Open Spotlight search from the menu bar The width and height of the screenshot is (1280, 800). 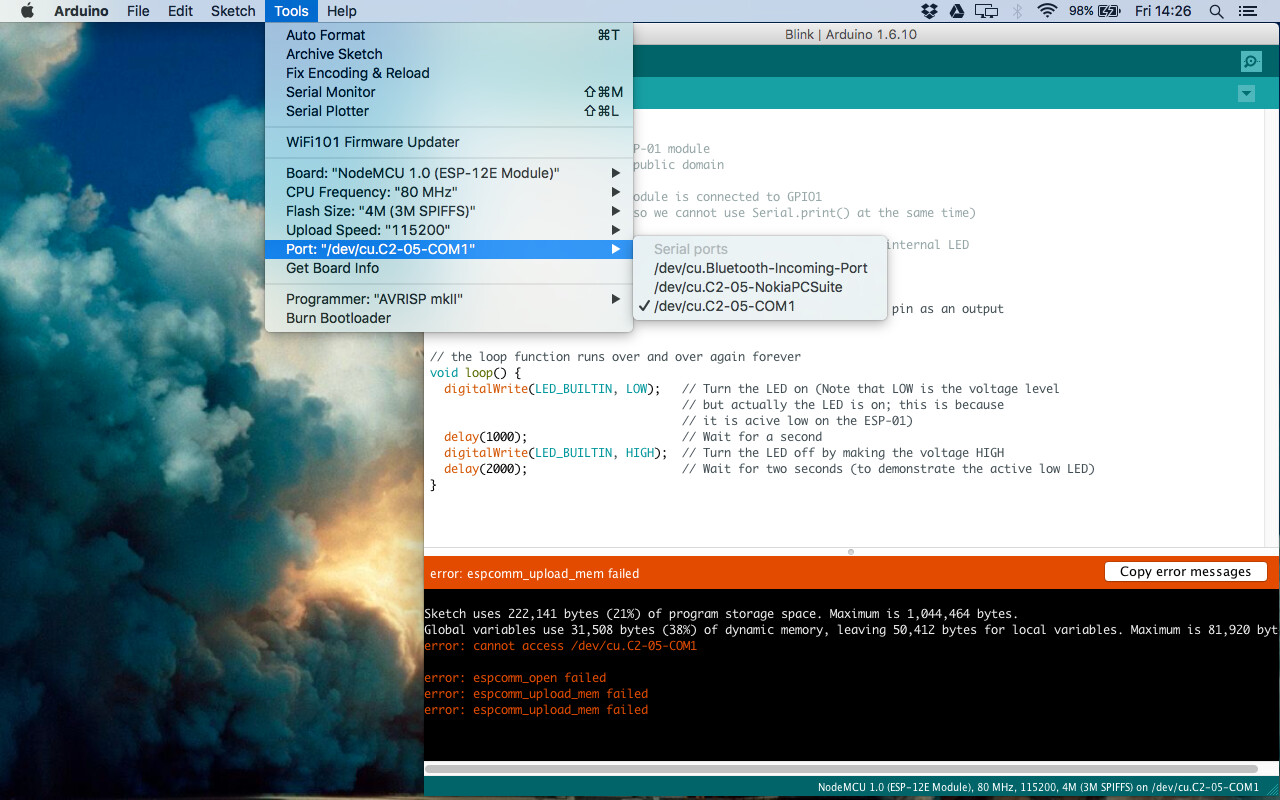(1214, 11)
